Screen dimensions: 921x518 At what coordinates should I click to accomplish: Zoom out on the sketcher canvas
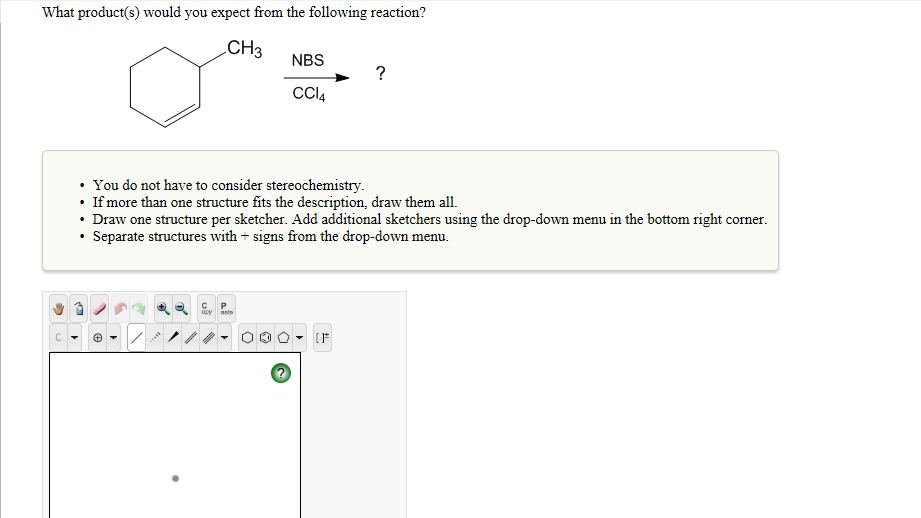[x=181, y=308]
